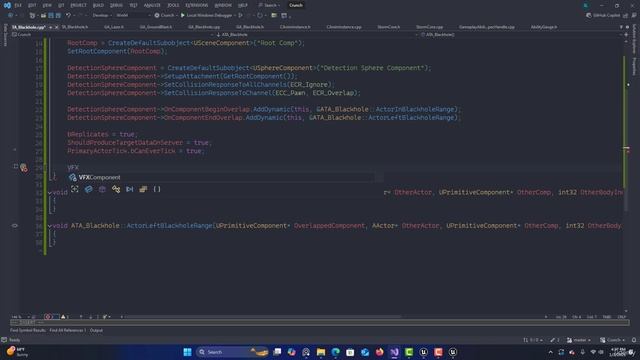Click the GitHub Copilot button
Image resolution: width=640 pixels, height=360 pixels.
pyautogui.click(x=603, y=16)
